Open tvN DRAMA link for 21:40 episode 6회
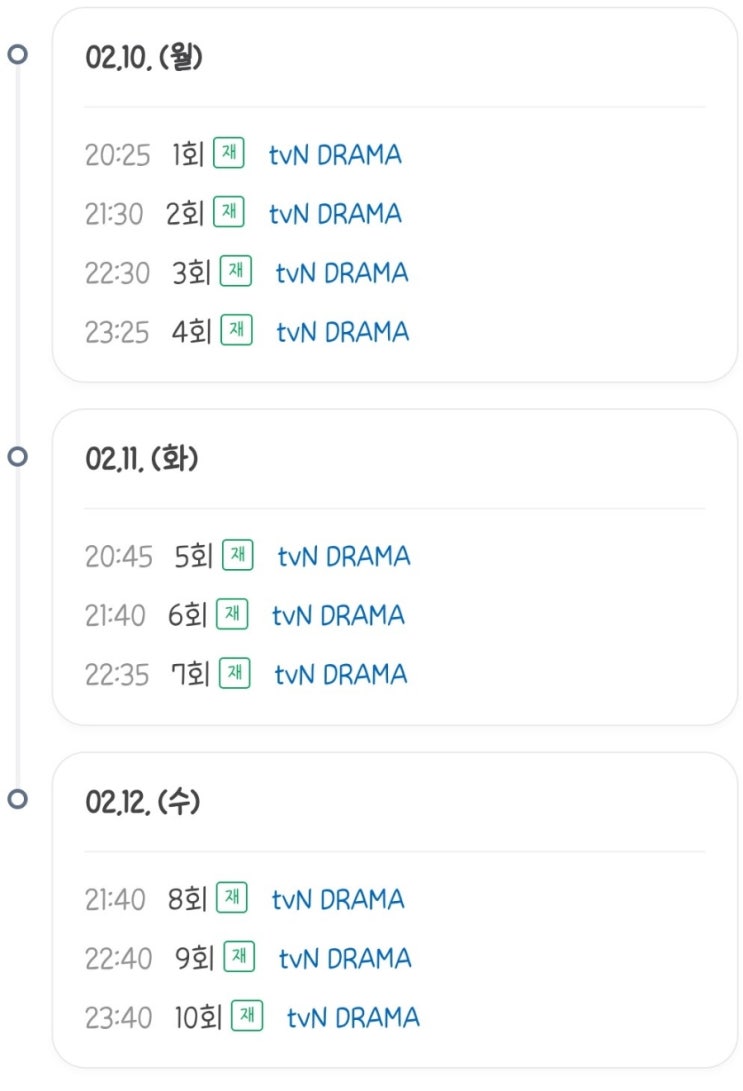This screenshot has height=1091, width=743. 338,615
